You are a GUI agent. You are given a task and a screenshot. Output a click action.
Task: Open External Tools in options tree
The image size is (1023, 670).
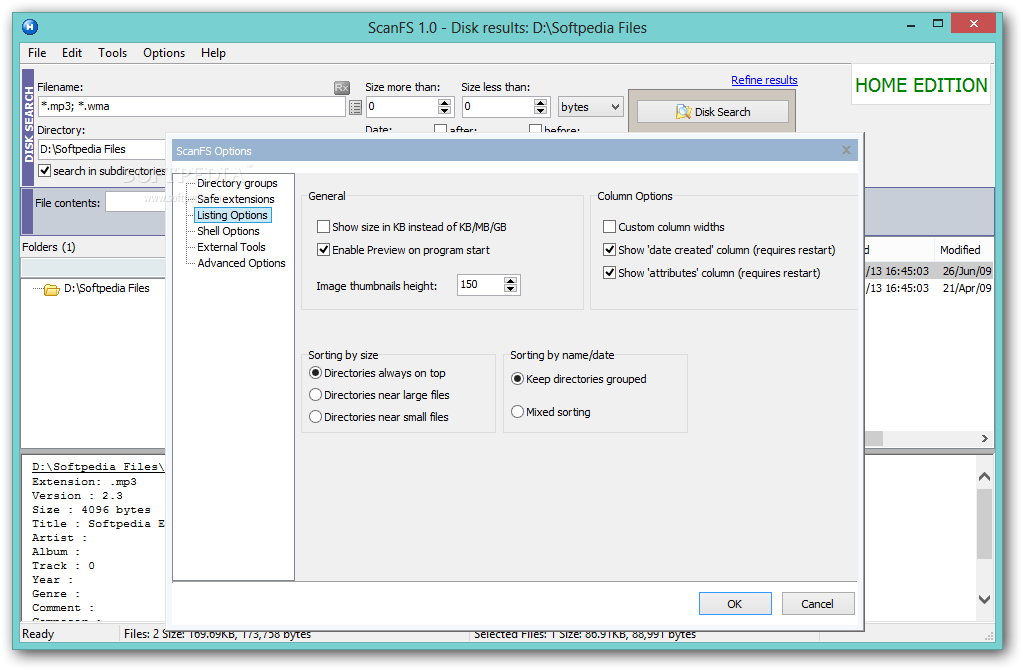[231, 247]
